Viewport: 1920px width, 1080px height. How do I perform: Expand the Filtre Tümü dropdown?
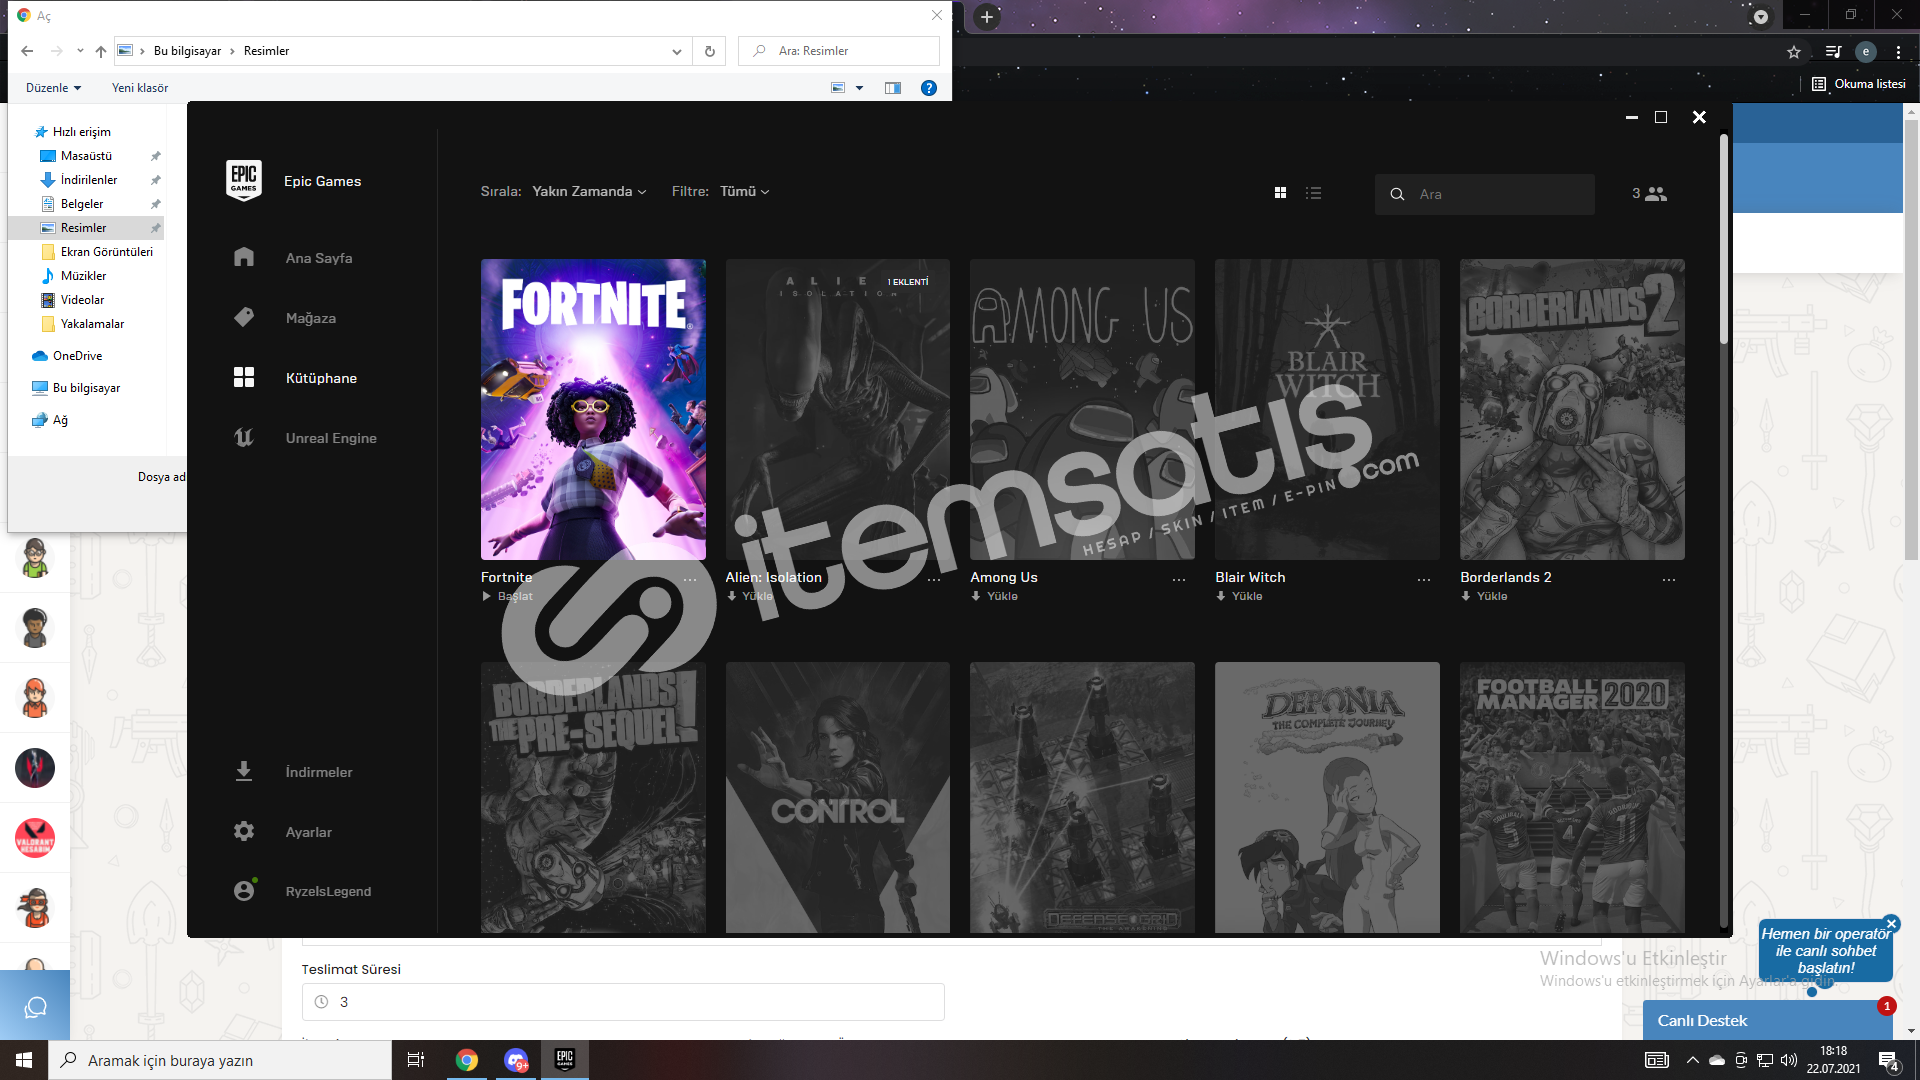point(745,191)
